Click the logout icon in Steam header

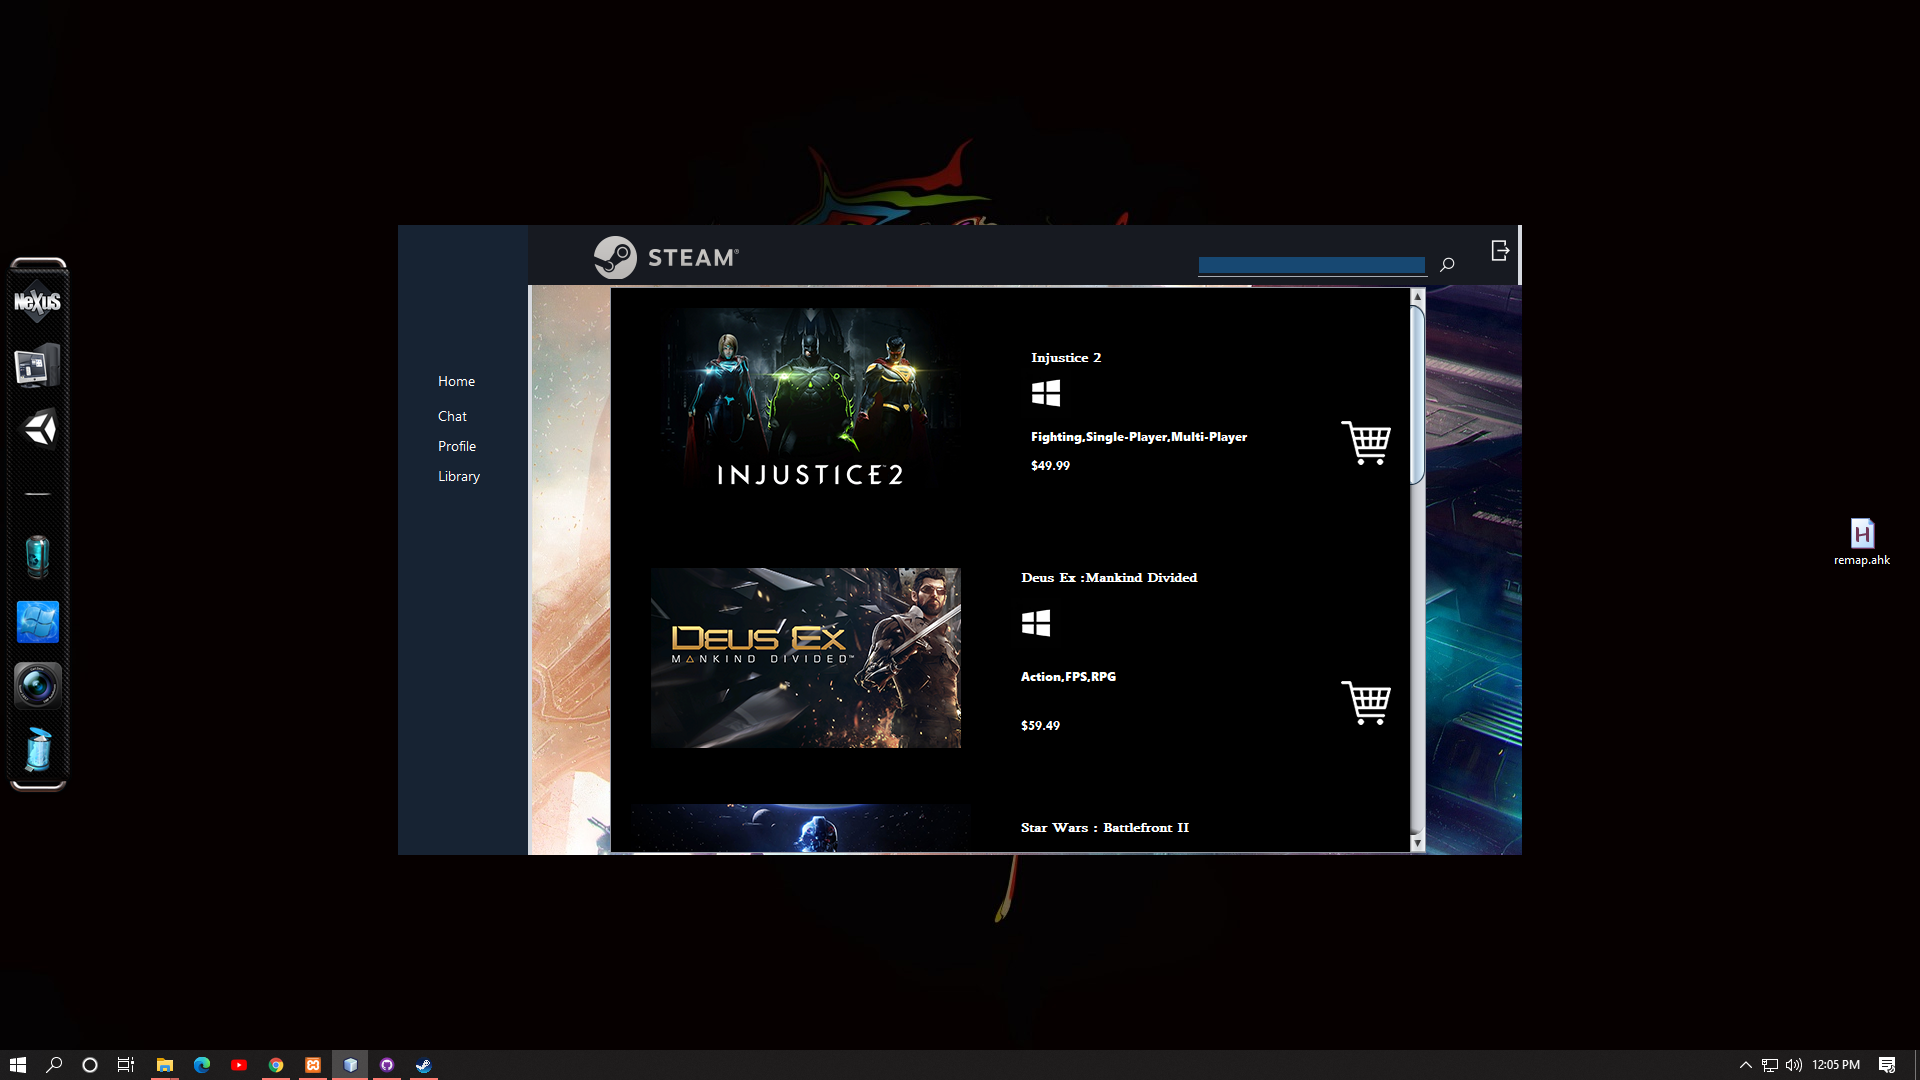(1500, 250)
